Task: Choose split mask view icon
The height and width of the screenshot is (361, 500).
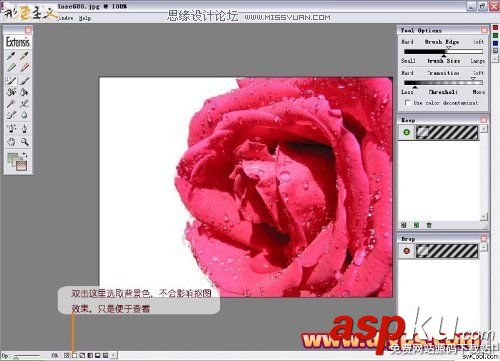Action: [x=90, y=356]
